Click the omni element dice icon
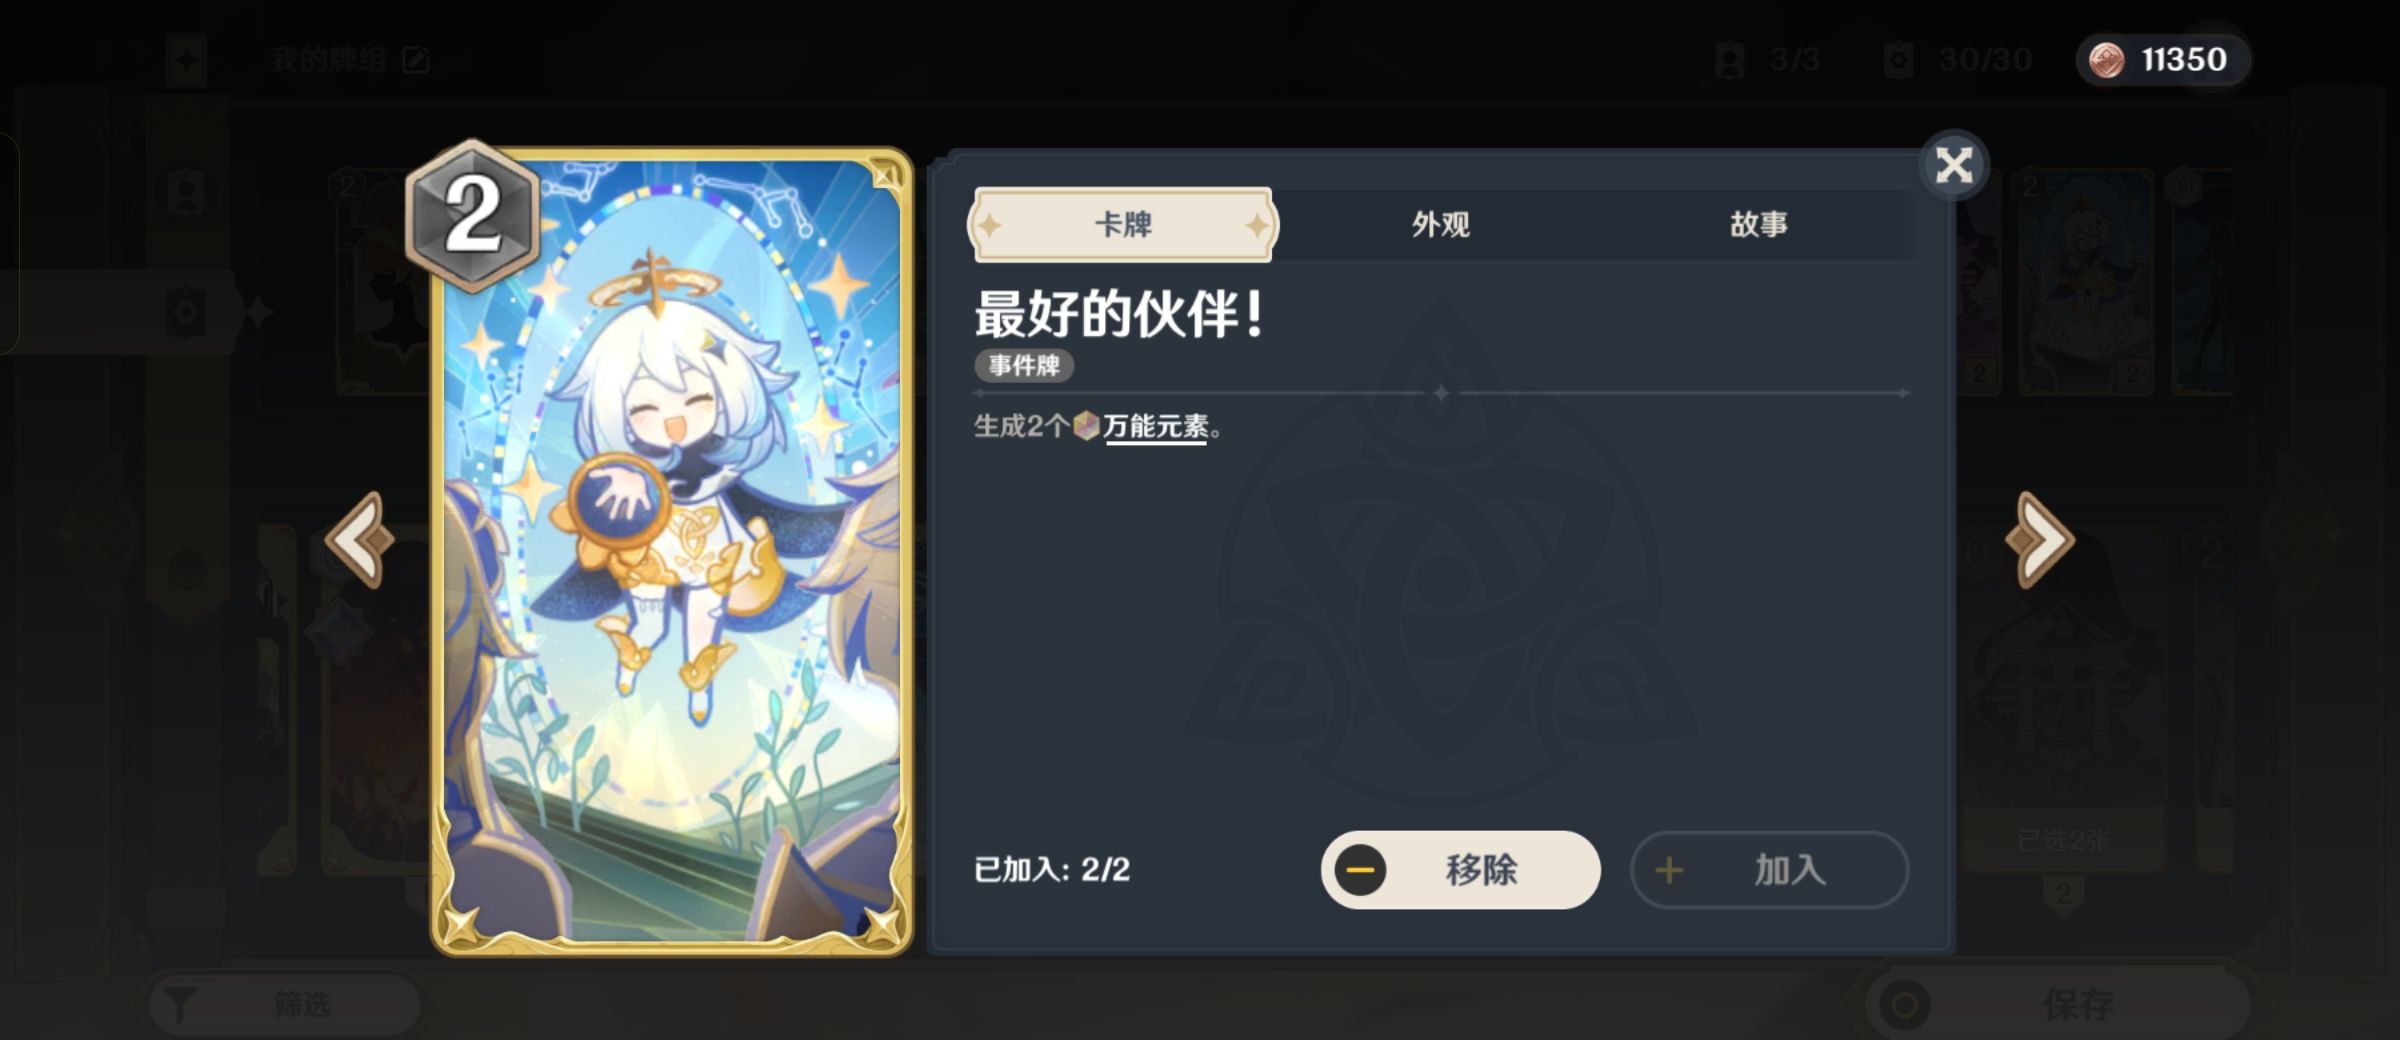 (x=1086, y=426)
